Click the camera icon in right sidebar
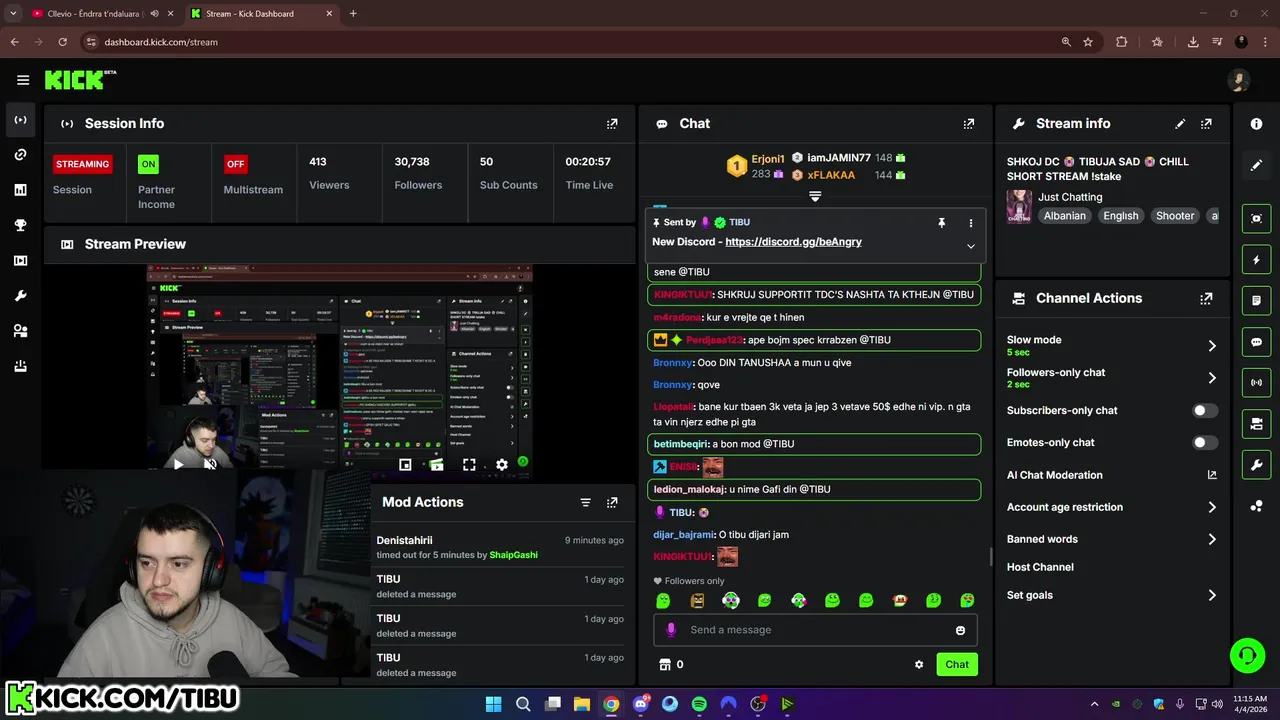This screenshot has height=720, width=1280. [x=1256, y=424]
